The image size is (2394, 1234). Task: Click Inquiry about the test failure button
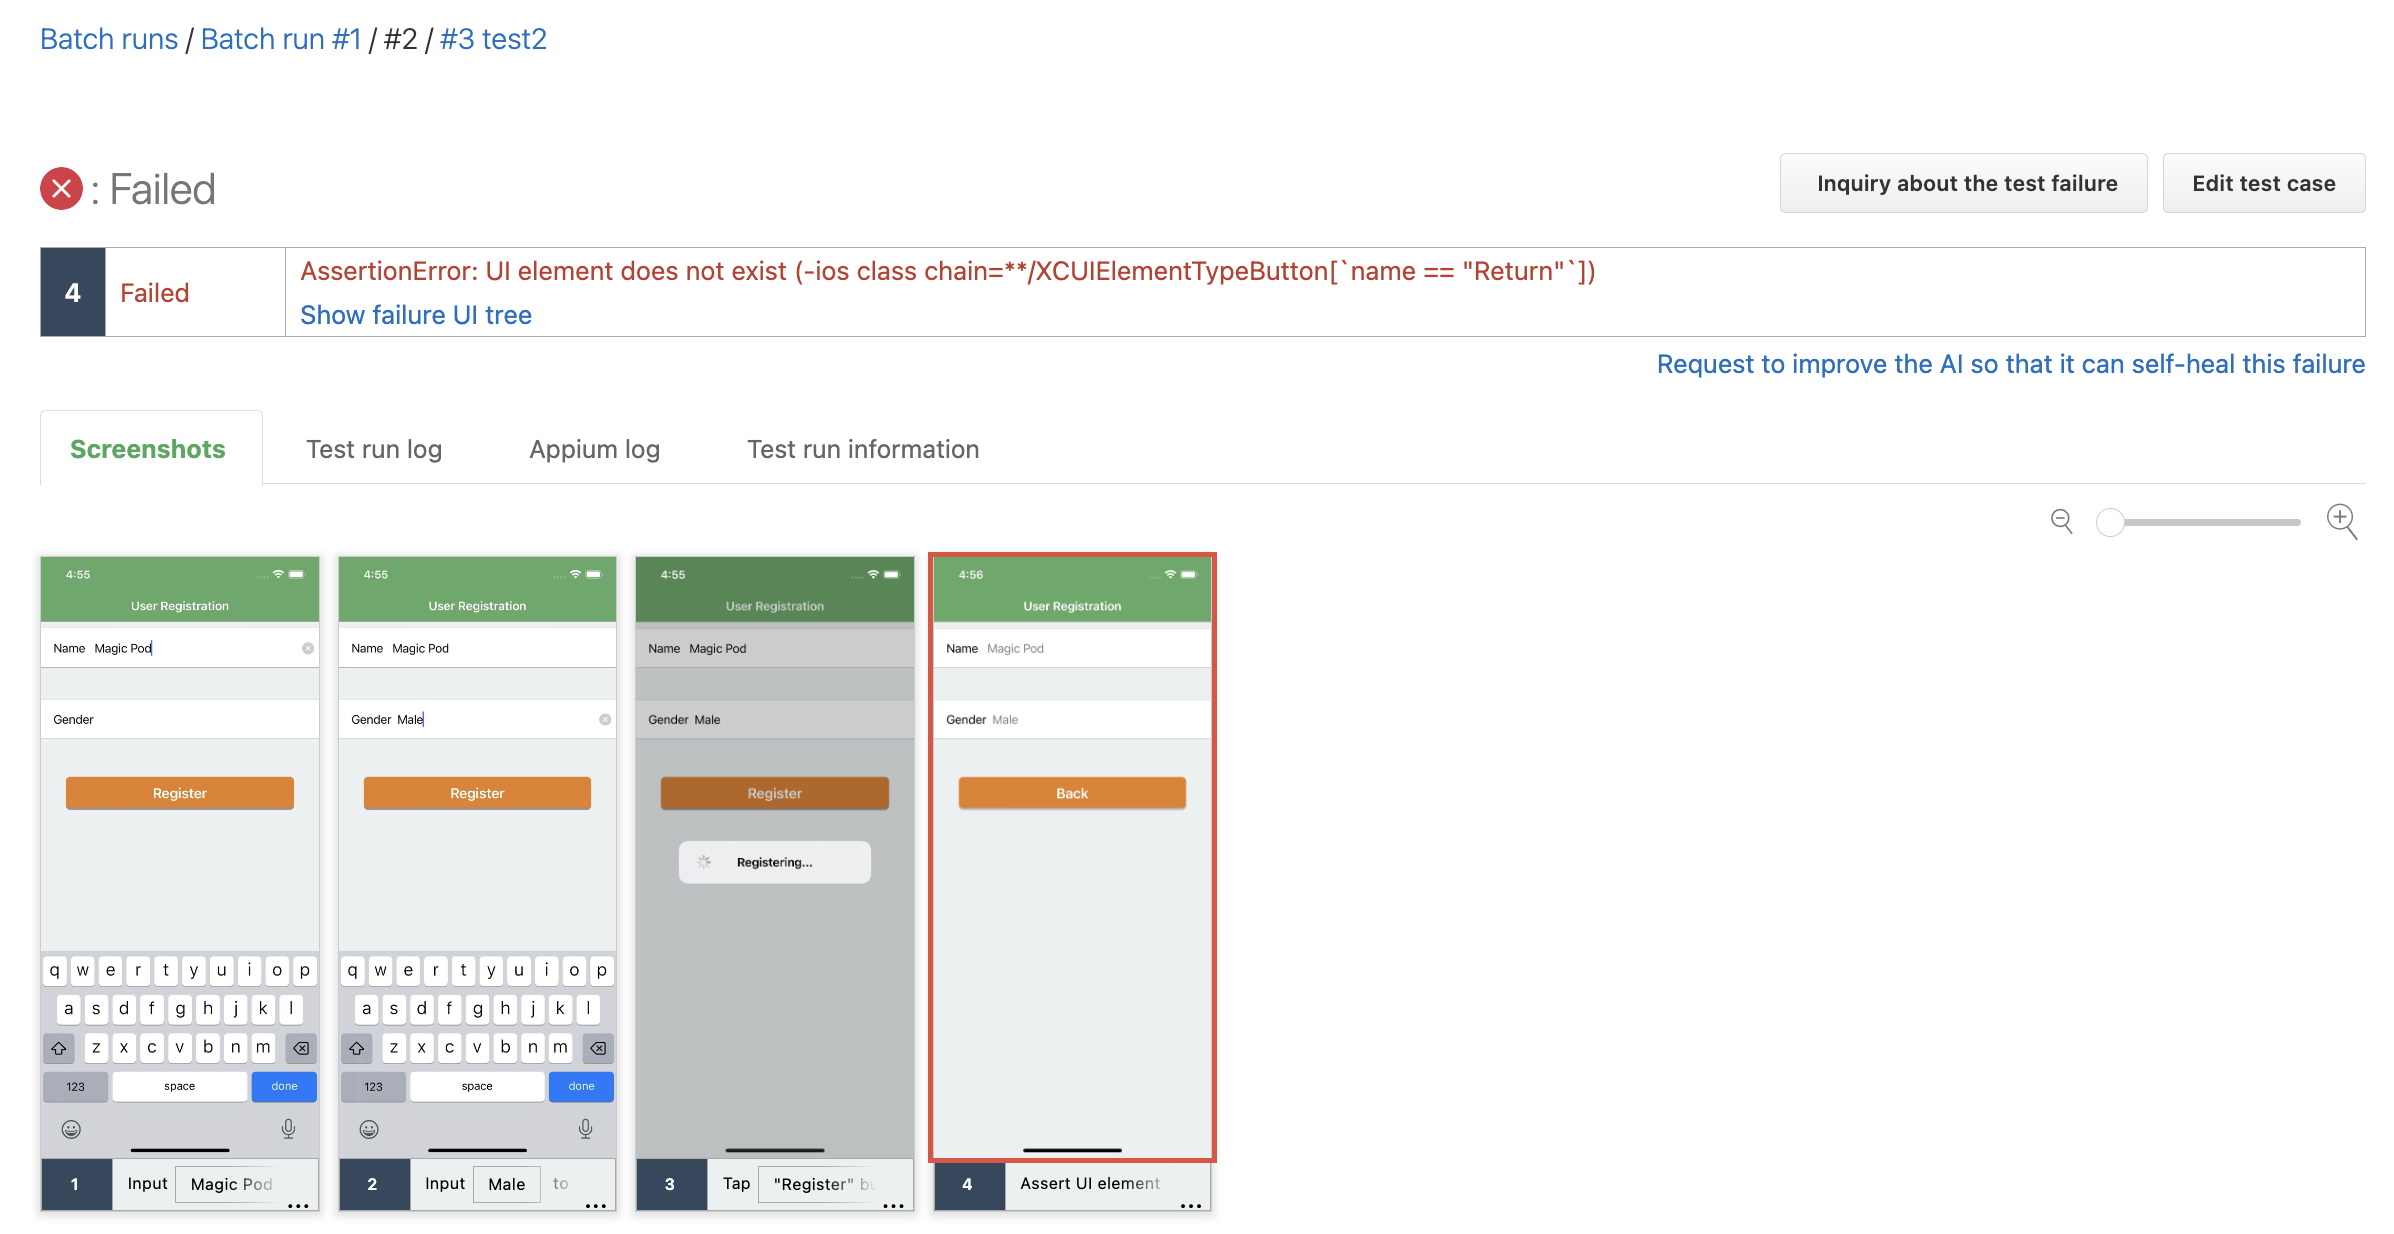[1966, 183]
